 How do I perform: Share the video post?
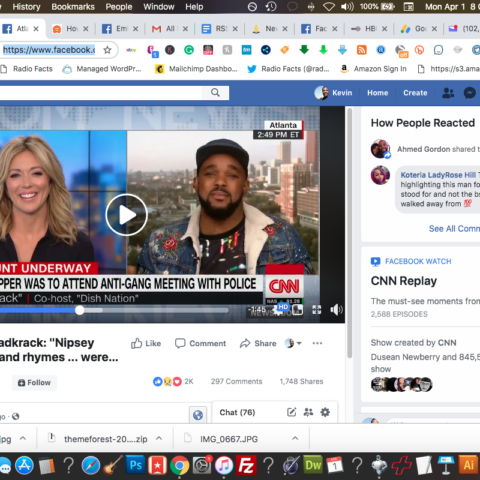click(x=258, y=343)
